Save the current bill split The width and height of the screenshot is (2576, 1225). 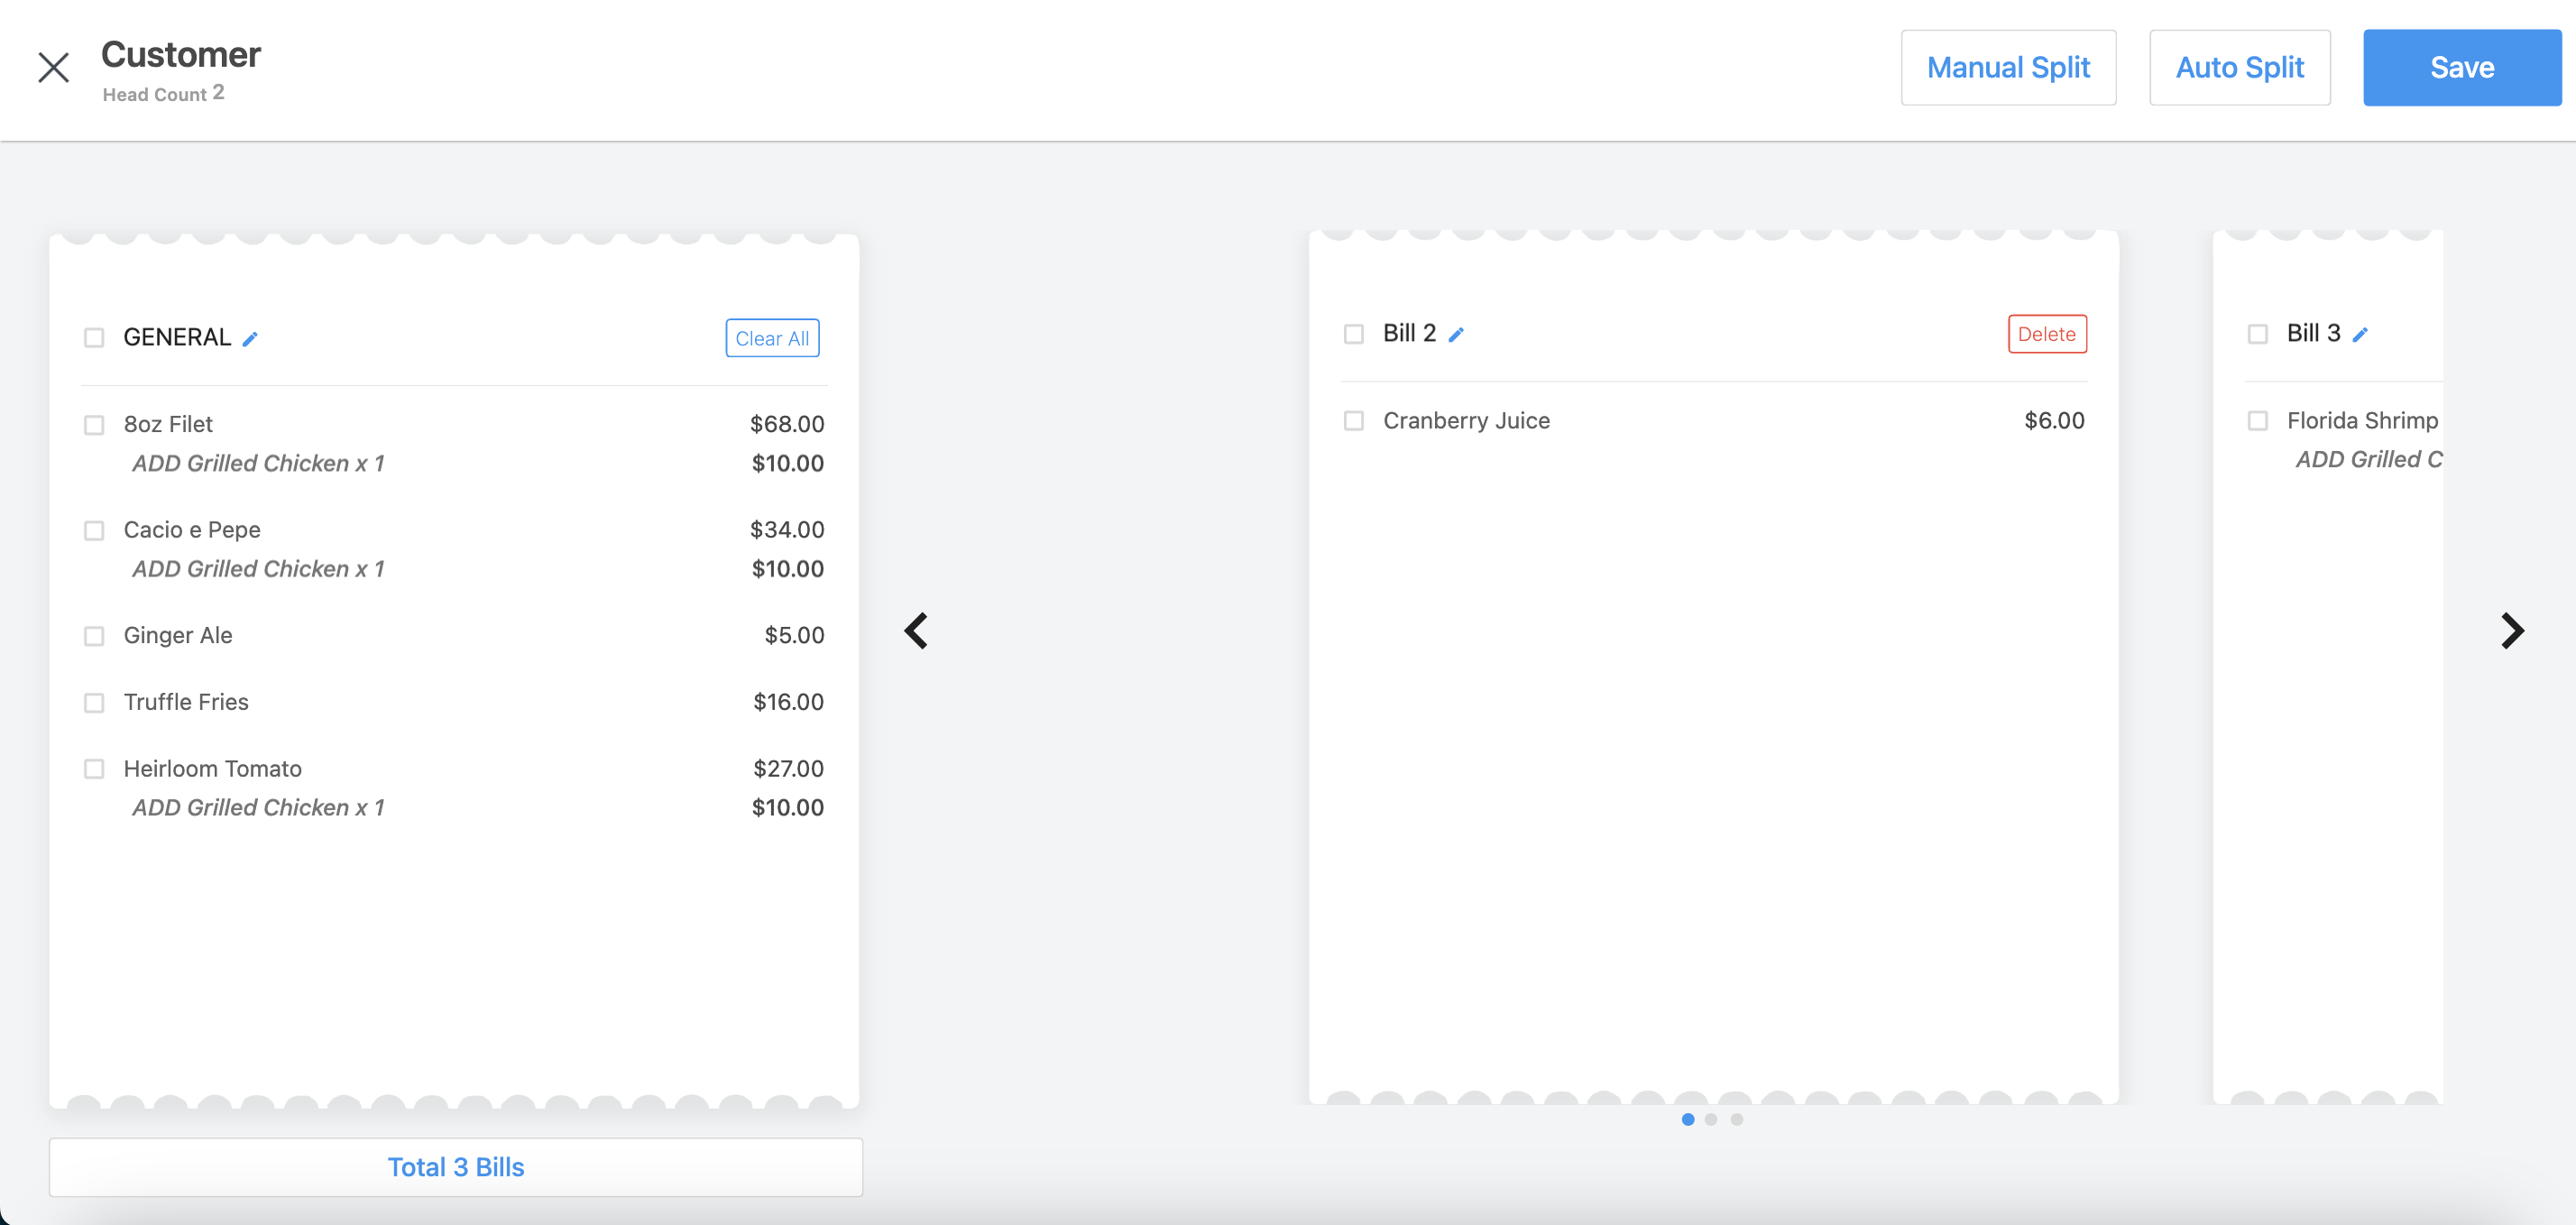pos(2461,67)
